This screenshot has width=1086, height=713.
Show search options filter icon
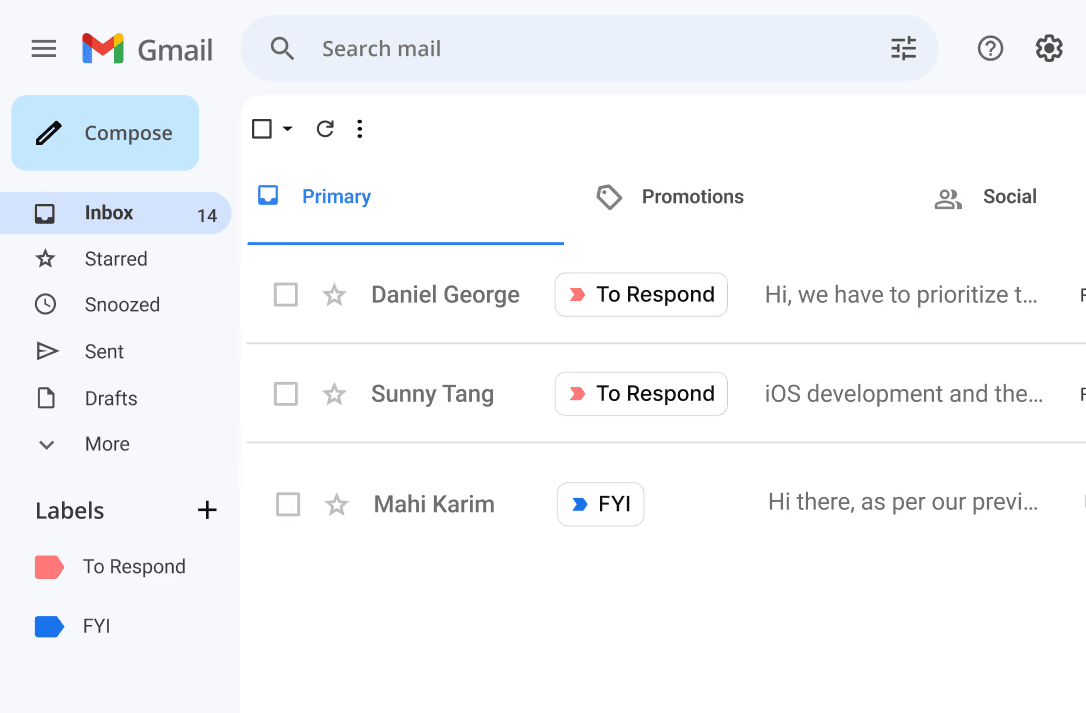(x=903, y=49)
